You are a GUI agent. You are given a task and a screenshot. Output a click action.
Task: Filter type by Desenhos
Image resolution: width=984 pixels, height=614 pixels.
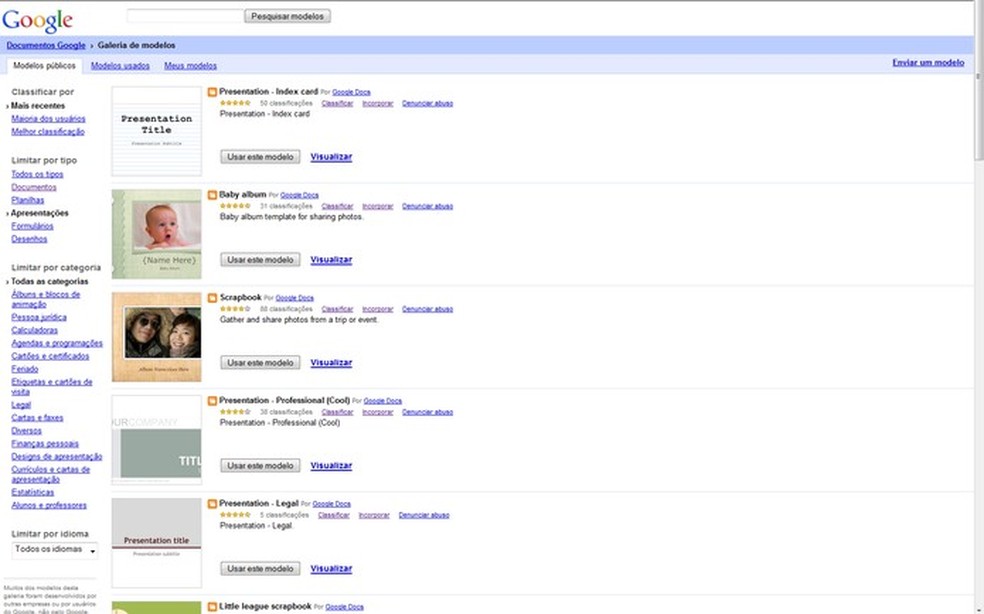29,239
